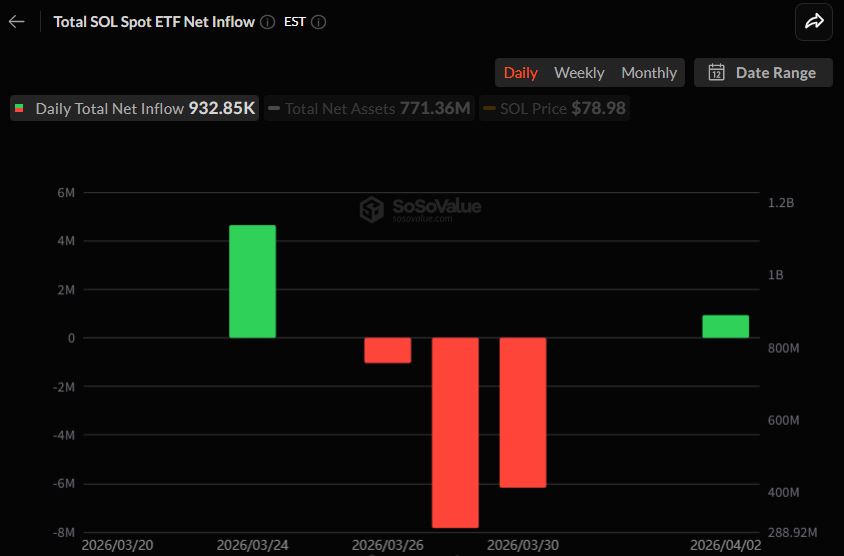Open the Date Range picker
The image size is (844, 556).
[x=764, y=72]
